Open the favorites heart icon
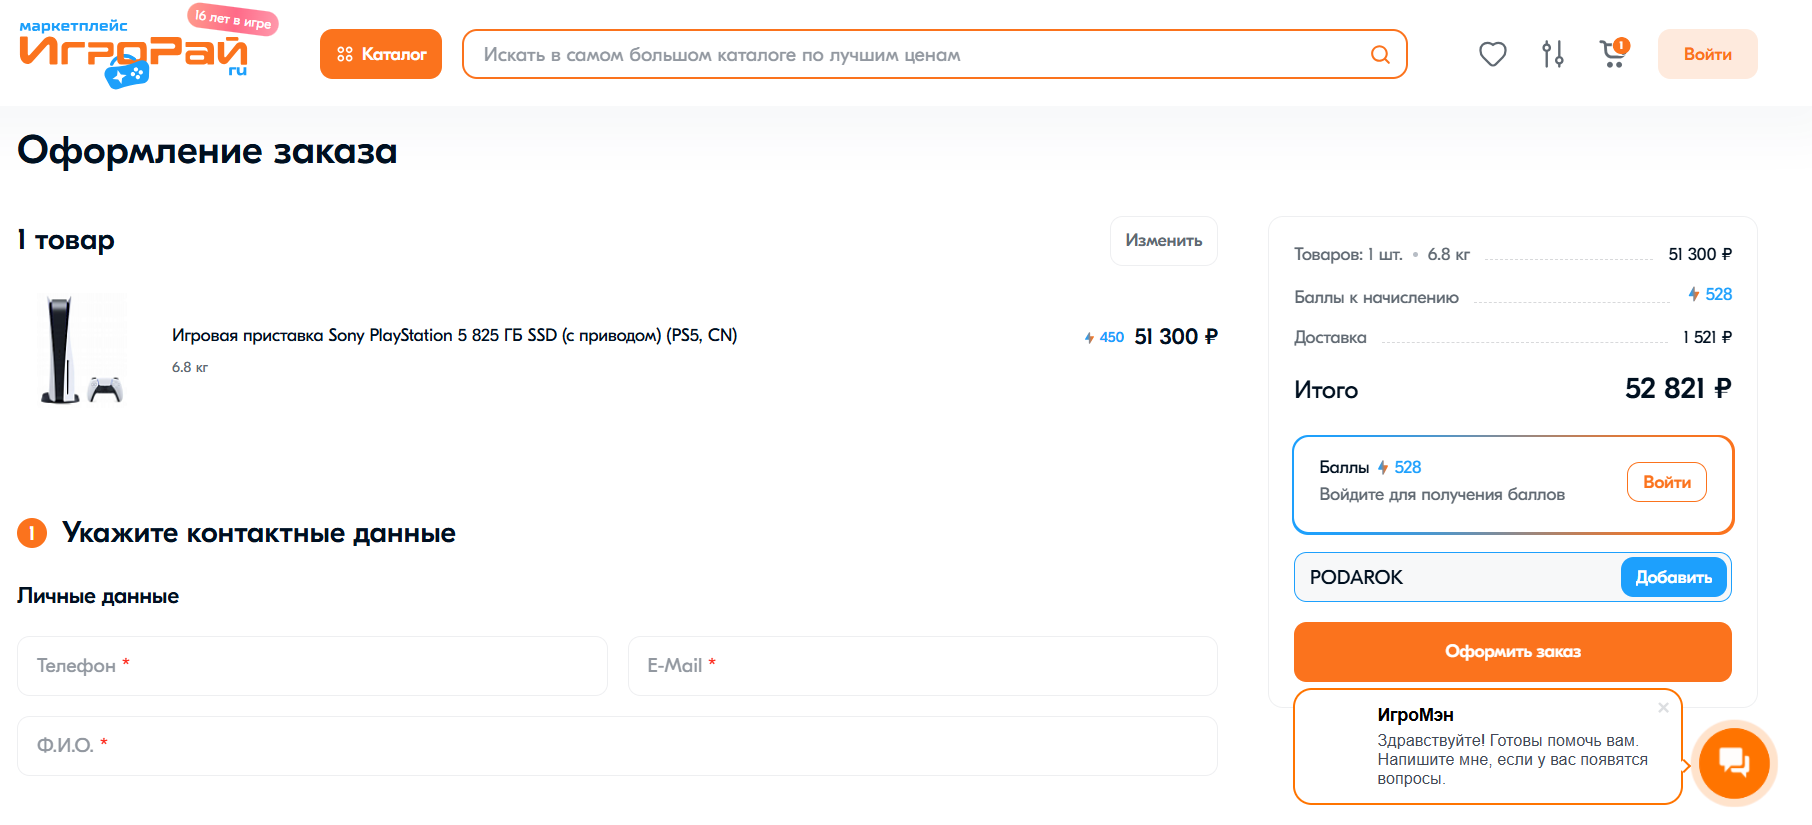Screen dimensions: 1812x825 (x=1492, y=54)
